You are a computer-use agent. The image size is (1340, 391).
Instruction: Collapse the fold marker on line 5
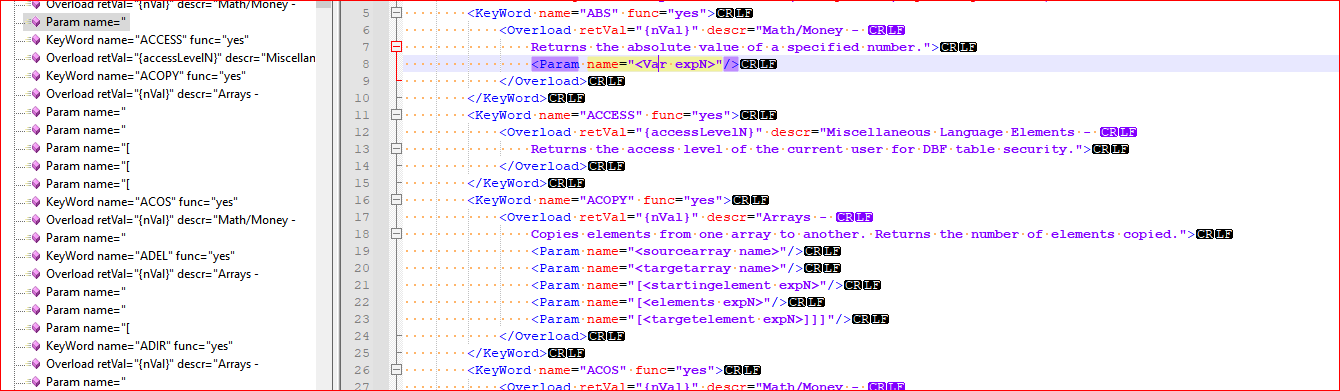(x=397, y=13)
